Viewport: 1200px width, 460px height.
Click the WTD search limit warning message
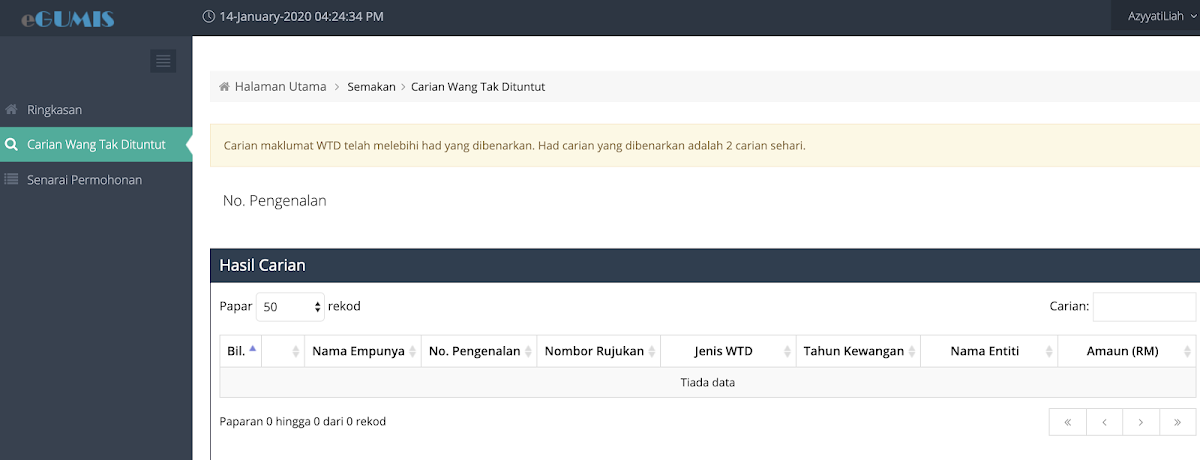point(705,145)
